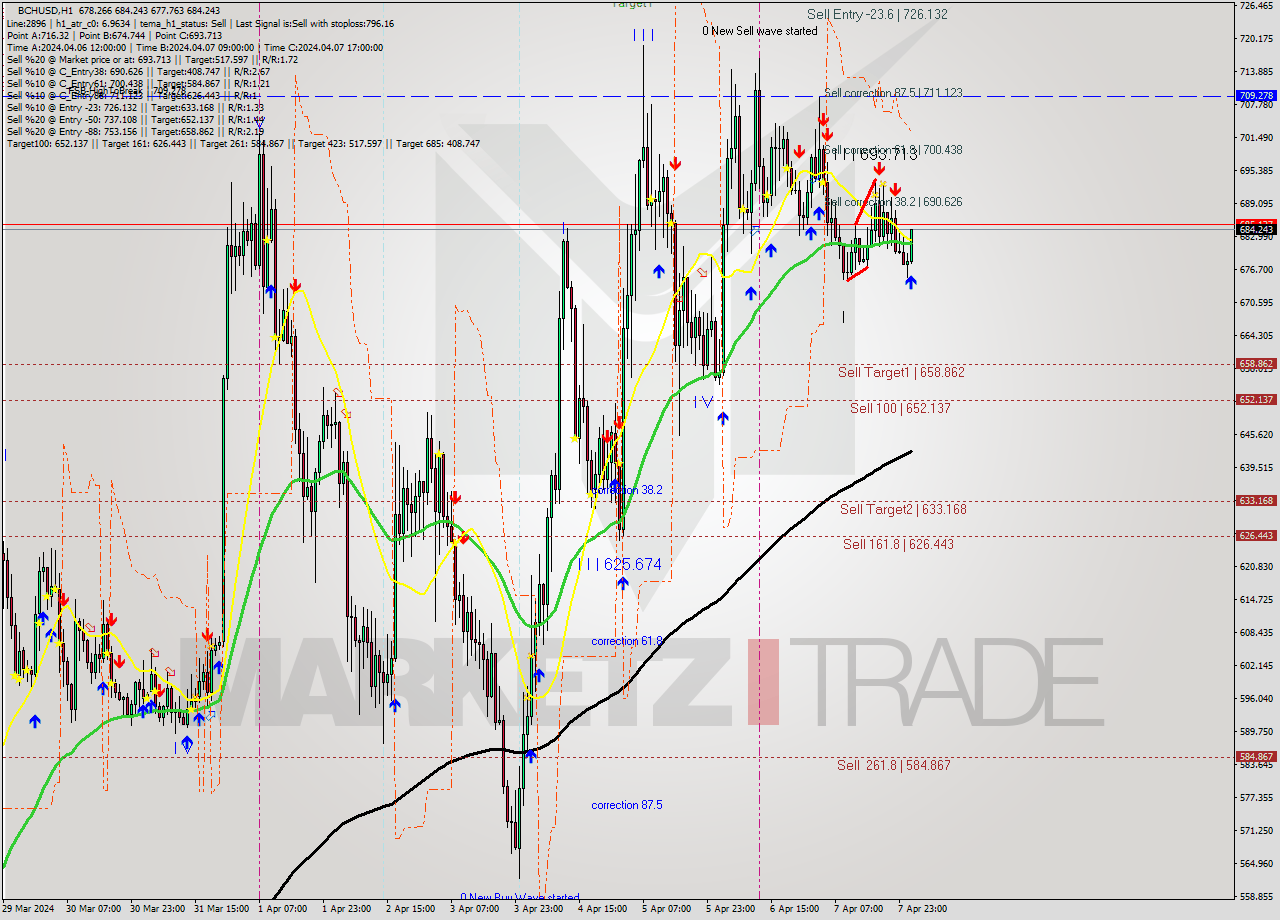Screen dimensions: 1280x920
Task: Click the blue 'correction 61.8' label
Action: pyautogui.click(x=627, y=641)
